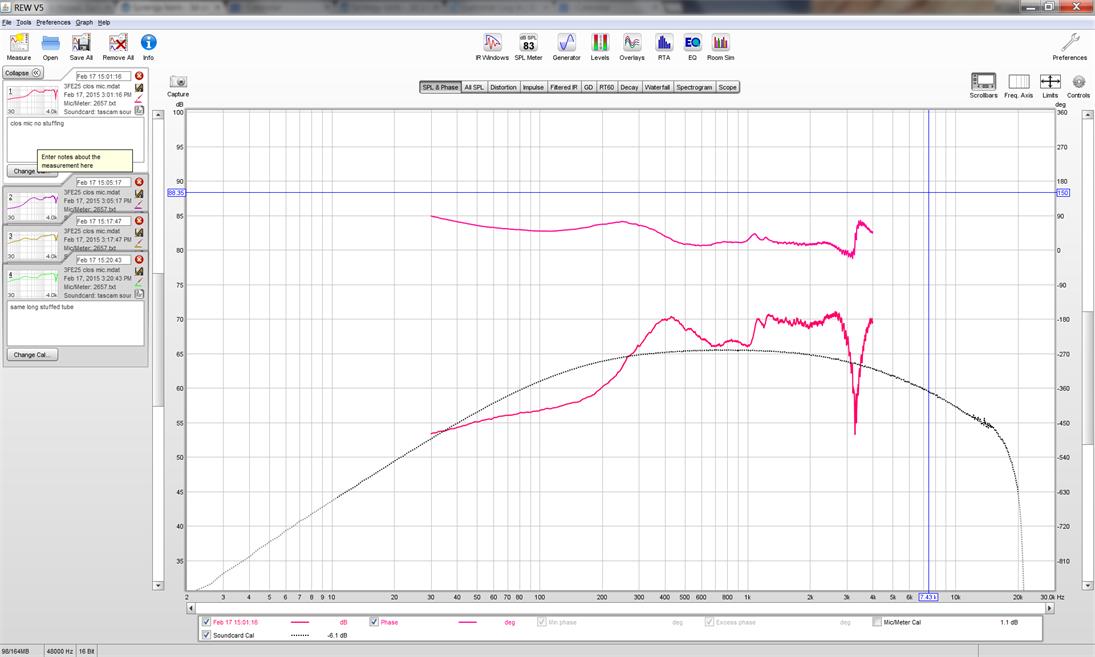Delete measurement Feb 17 15:17:47
Image resolution: width=1095 pixels, height=657 pixels.
pos(139,221)
